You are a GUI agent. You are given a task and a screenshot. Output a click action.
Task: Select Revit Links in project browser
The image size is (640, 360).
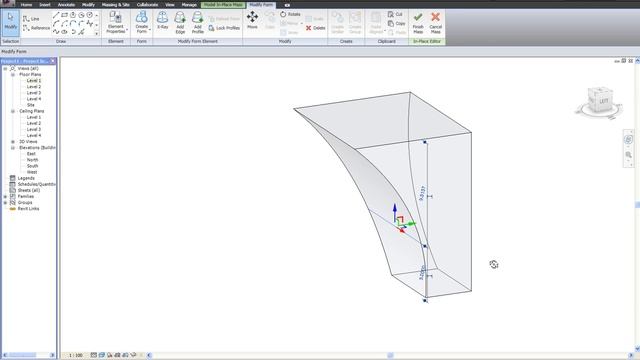pos(28,209)
